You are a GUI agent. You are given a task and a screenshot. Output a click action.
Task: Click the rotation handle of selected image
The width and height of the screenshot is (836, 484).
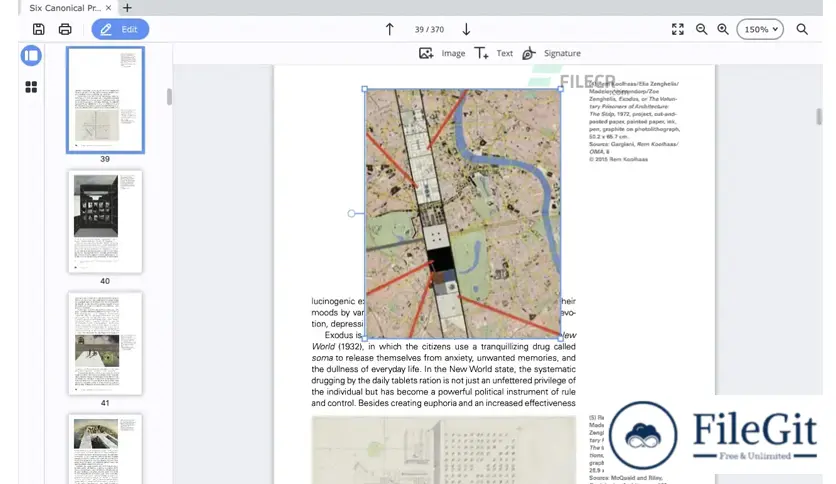pyautogui.click(x=351, y=213)
